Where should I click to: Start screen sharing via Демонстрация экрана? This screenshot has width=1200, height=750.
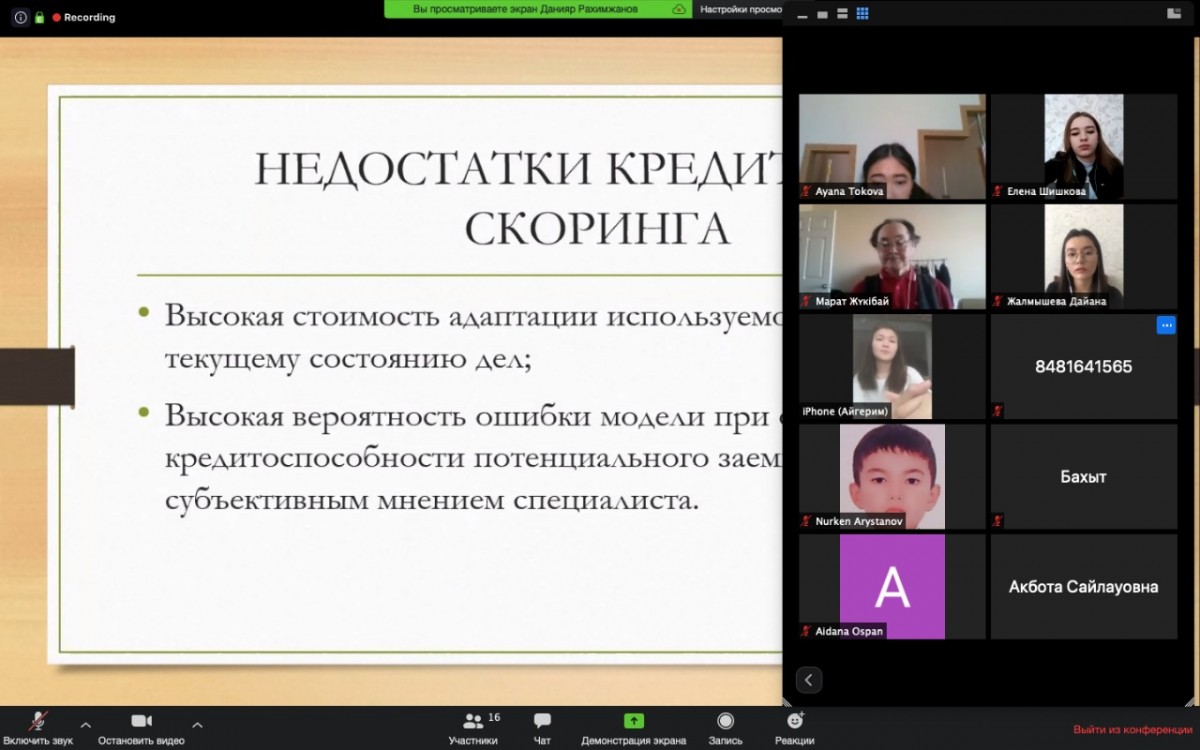(x=633, y=727)
